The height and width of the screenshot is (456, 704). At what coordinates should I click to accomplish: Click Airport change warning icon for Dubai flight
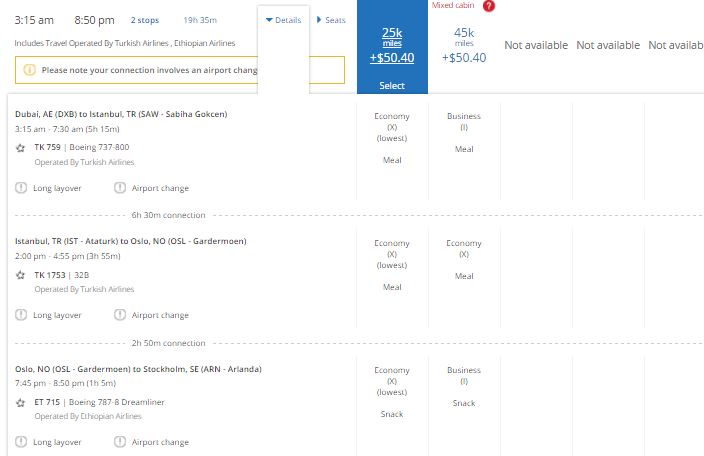click(120, 188)
